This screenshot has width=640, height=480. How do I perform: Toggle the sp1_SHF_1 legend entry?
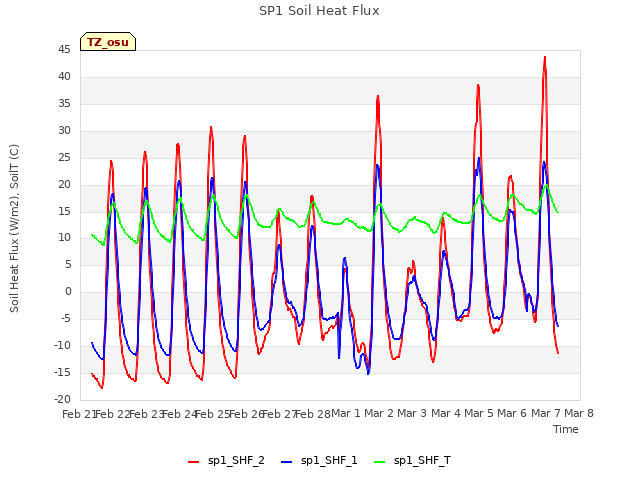pyautogui.click(x=320, y=460)
